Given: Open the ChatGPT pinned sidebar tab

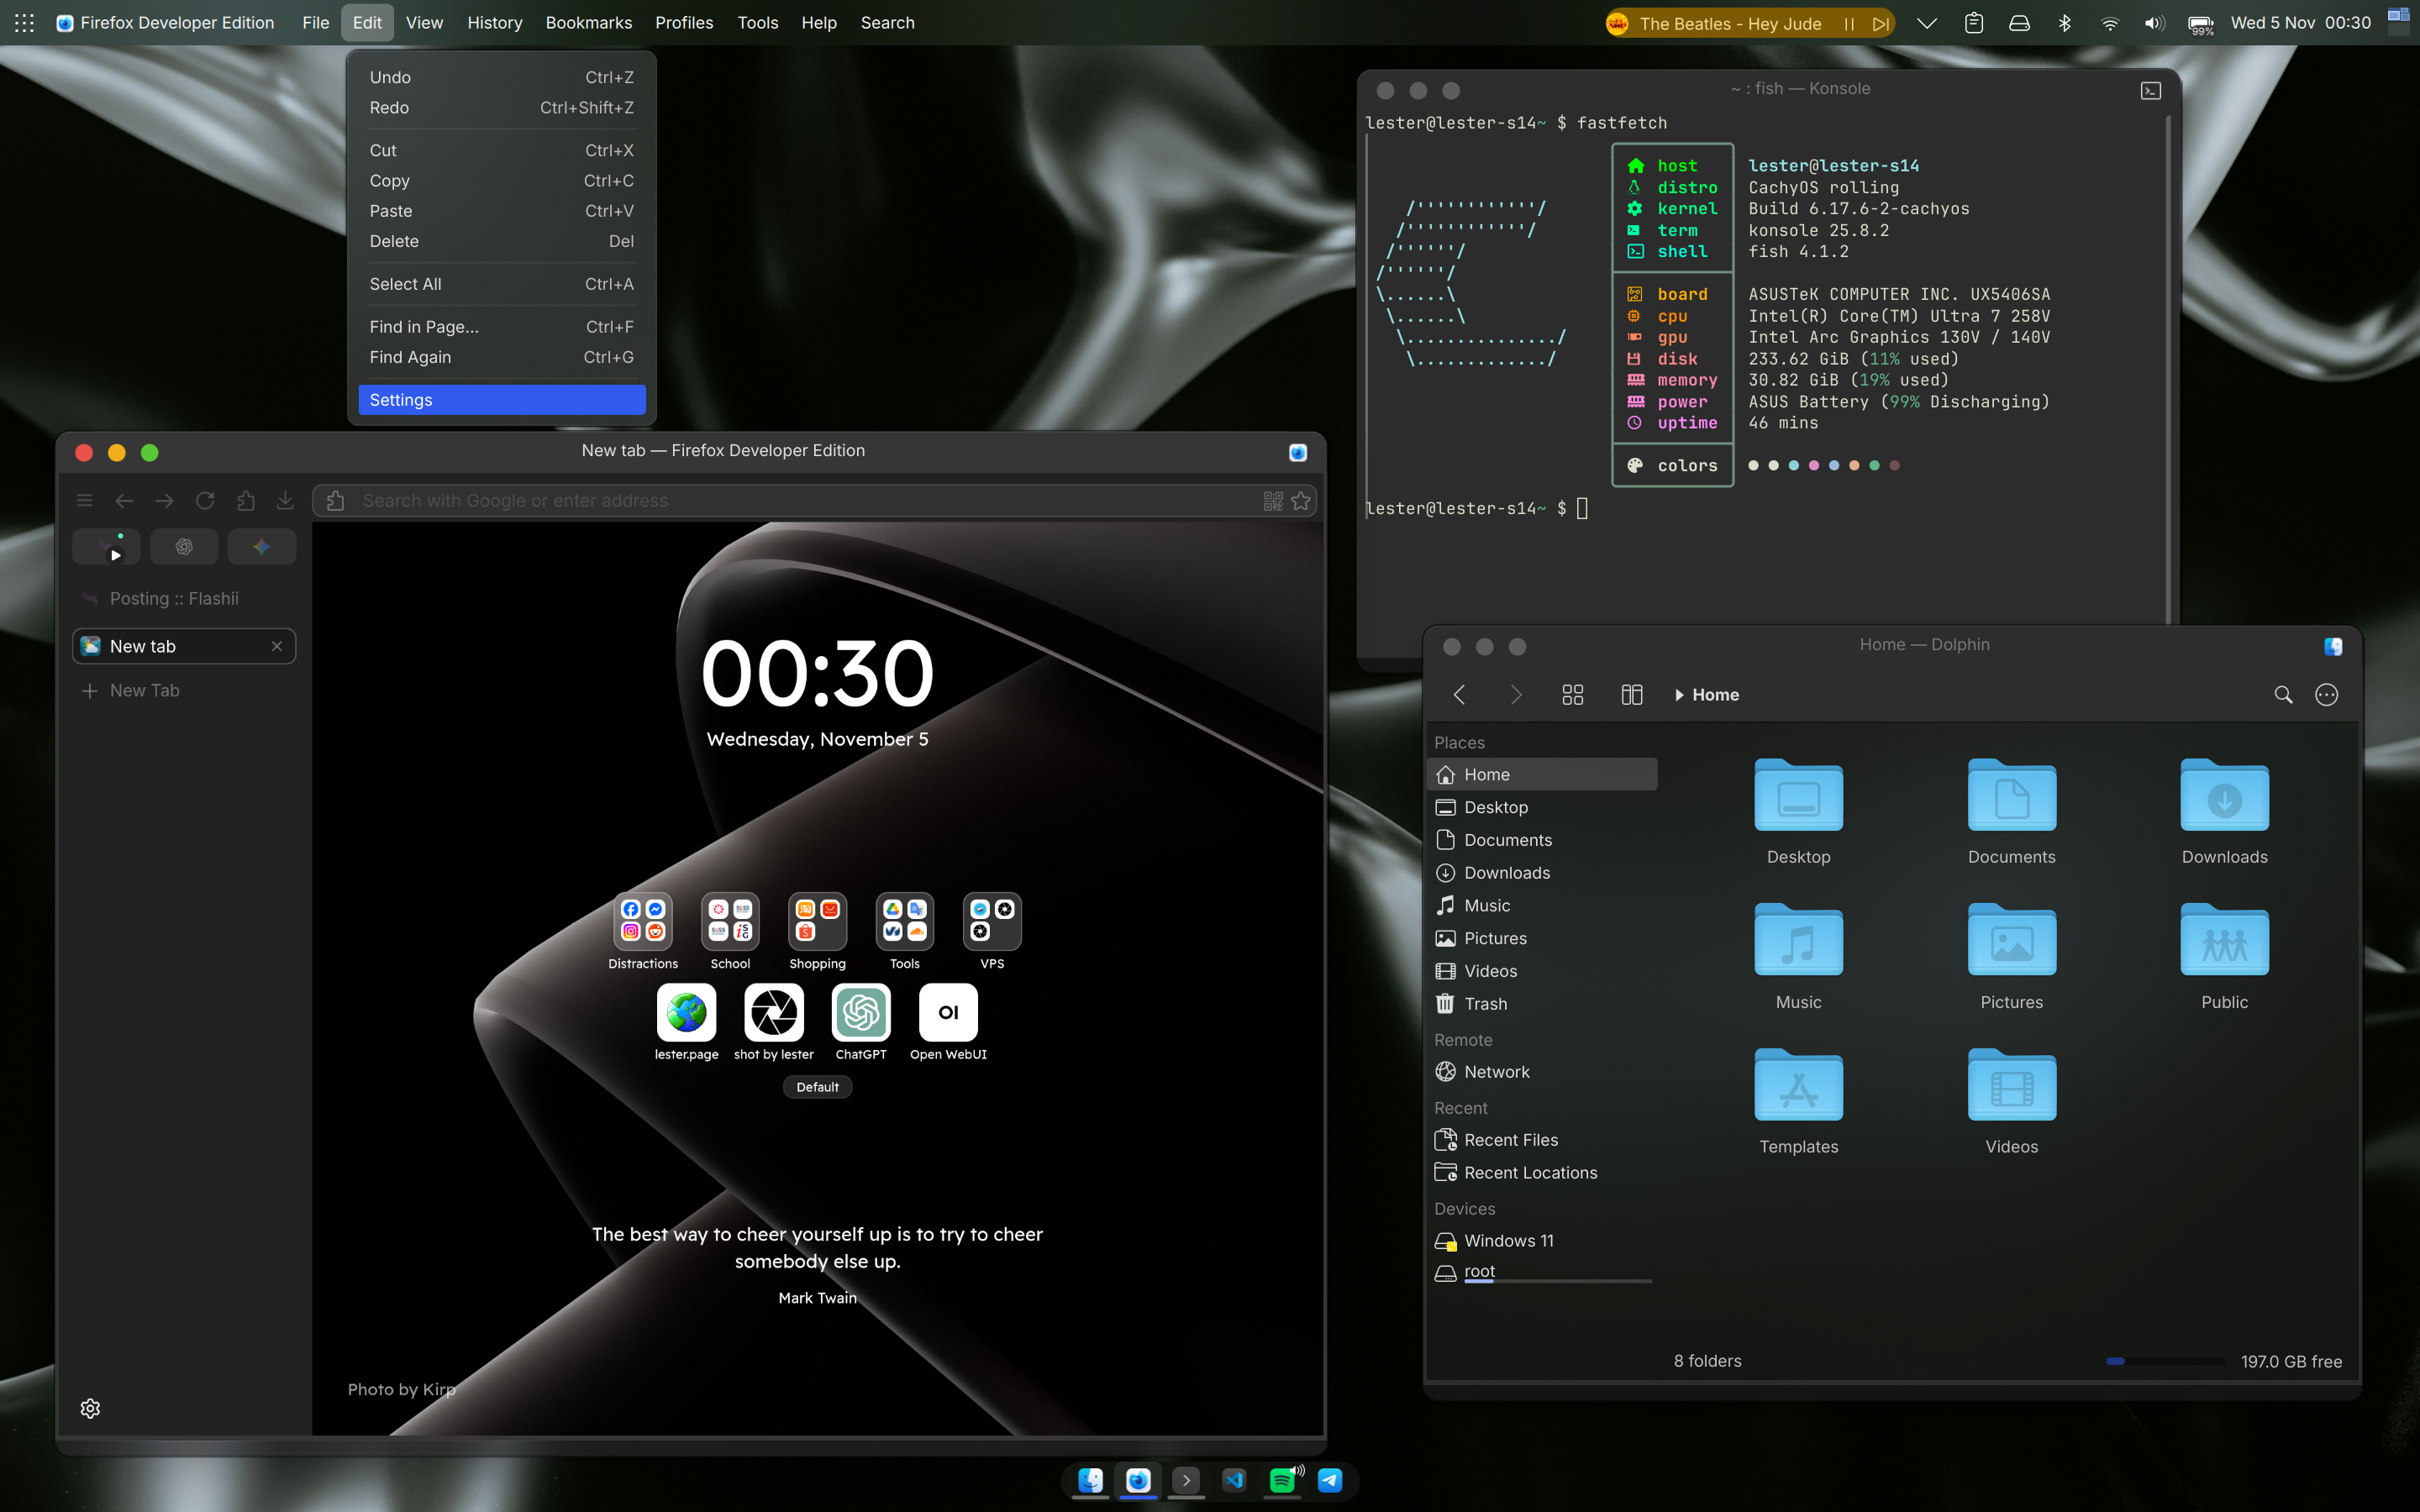Looking at the screenshot, I should tap(184, 547).
